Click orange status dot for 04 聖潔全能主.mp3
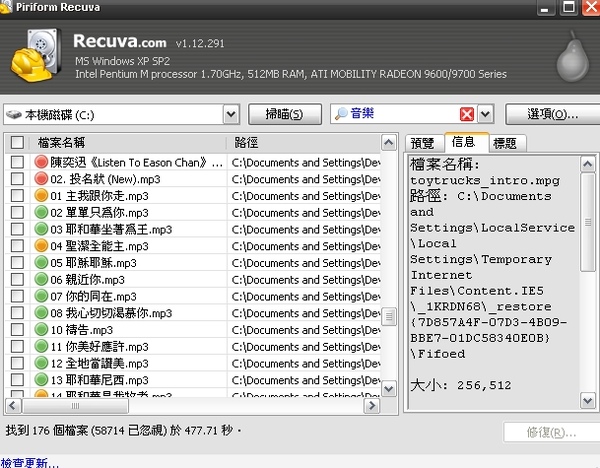The image size is (600, 468). pos(41,246)
